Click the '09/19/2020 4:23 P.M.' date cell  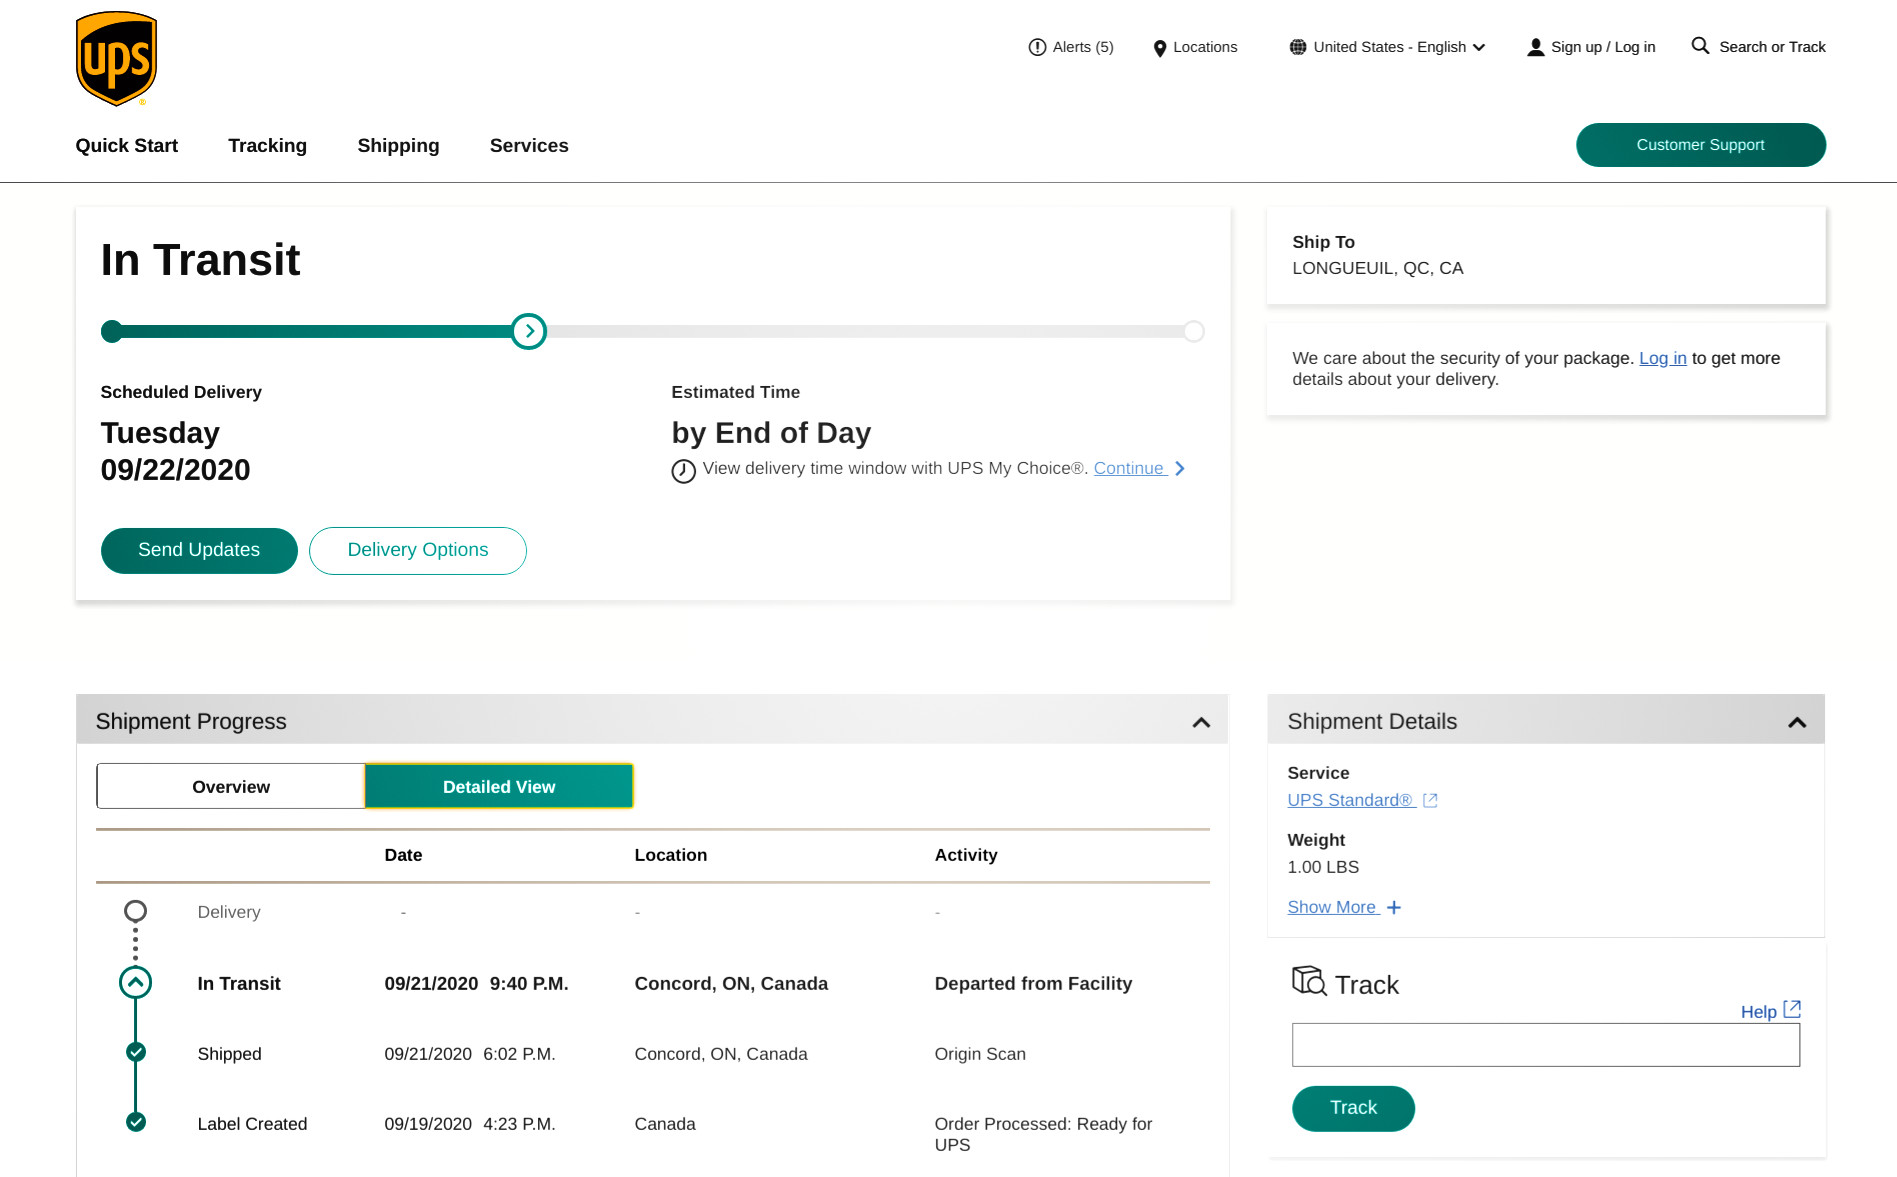click(470, 1124)
